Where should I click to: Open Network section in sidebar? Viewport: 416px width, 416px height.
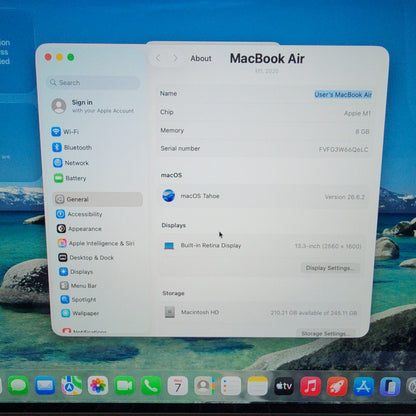(x=71, y=163)
